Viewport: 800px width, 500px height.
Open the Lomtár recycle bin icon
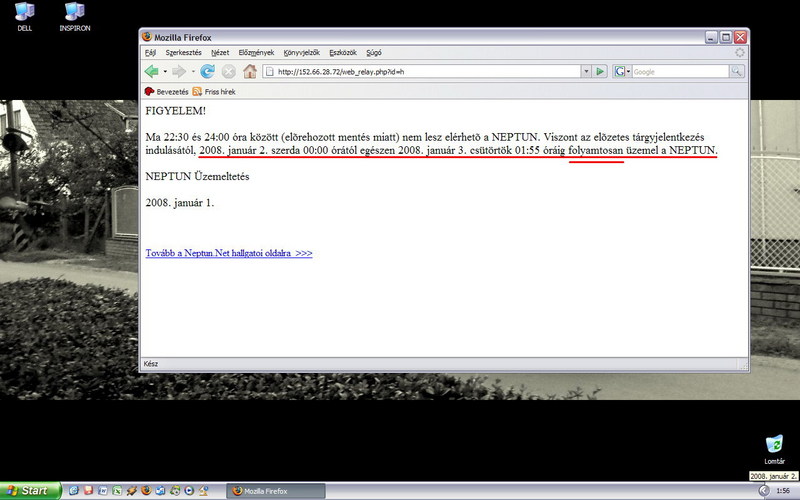click(774, 449)
